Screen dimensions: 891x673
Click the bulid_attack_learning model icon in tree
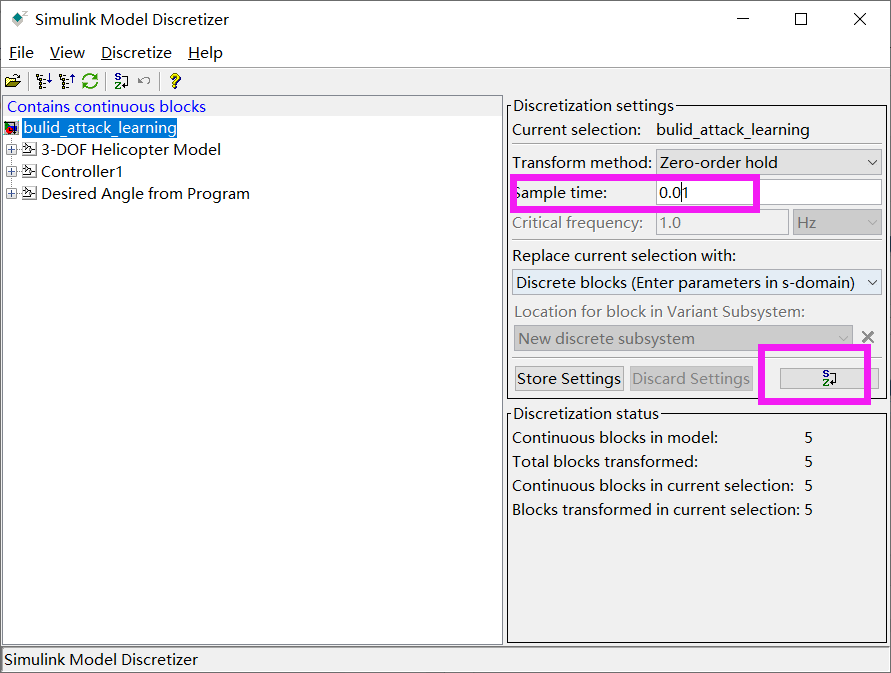pos(11,128)
